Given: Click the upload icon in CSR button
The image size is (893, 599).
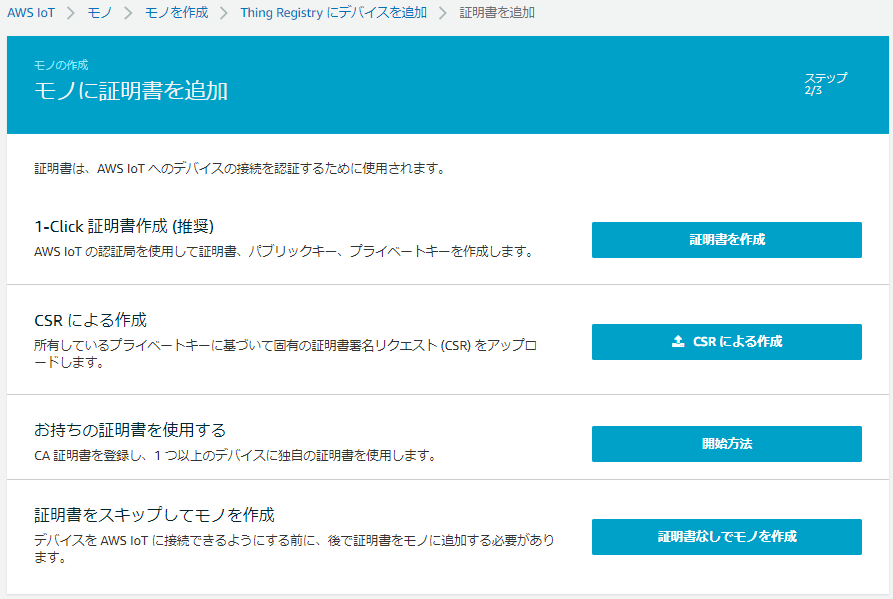Looking at the screenshot, I should [678, 341].
